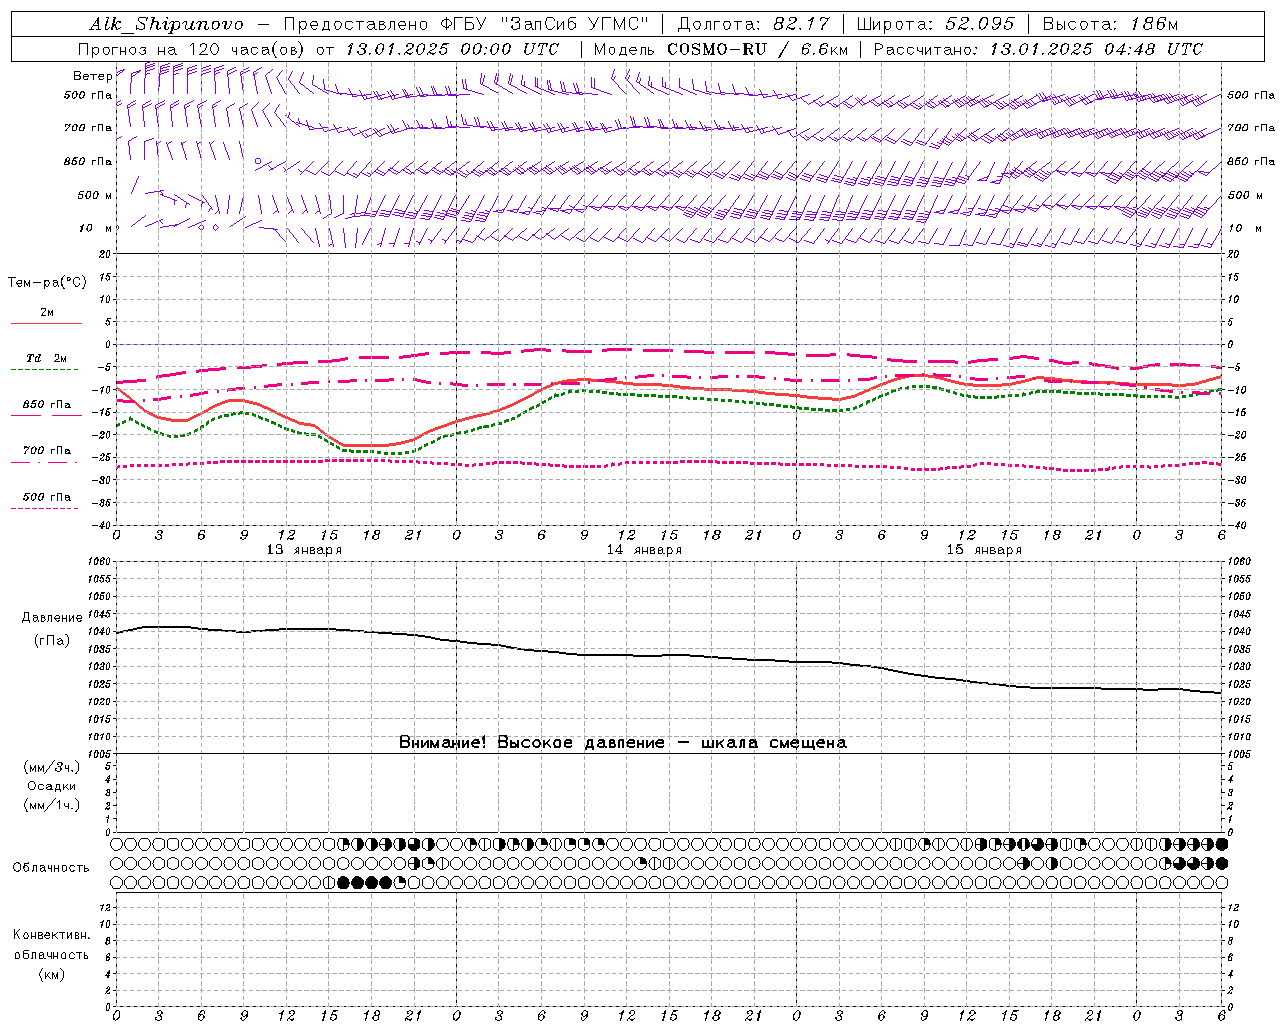Click 'Рассчитано: 13.01.2025 04:48 UTC' timestamp
This screenshot has width=1280, height=1024.
[x=1038, y=49]
